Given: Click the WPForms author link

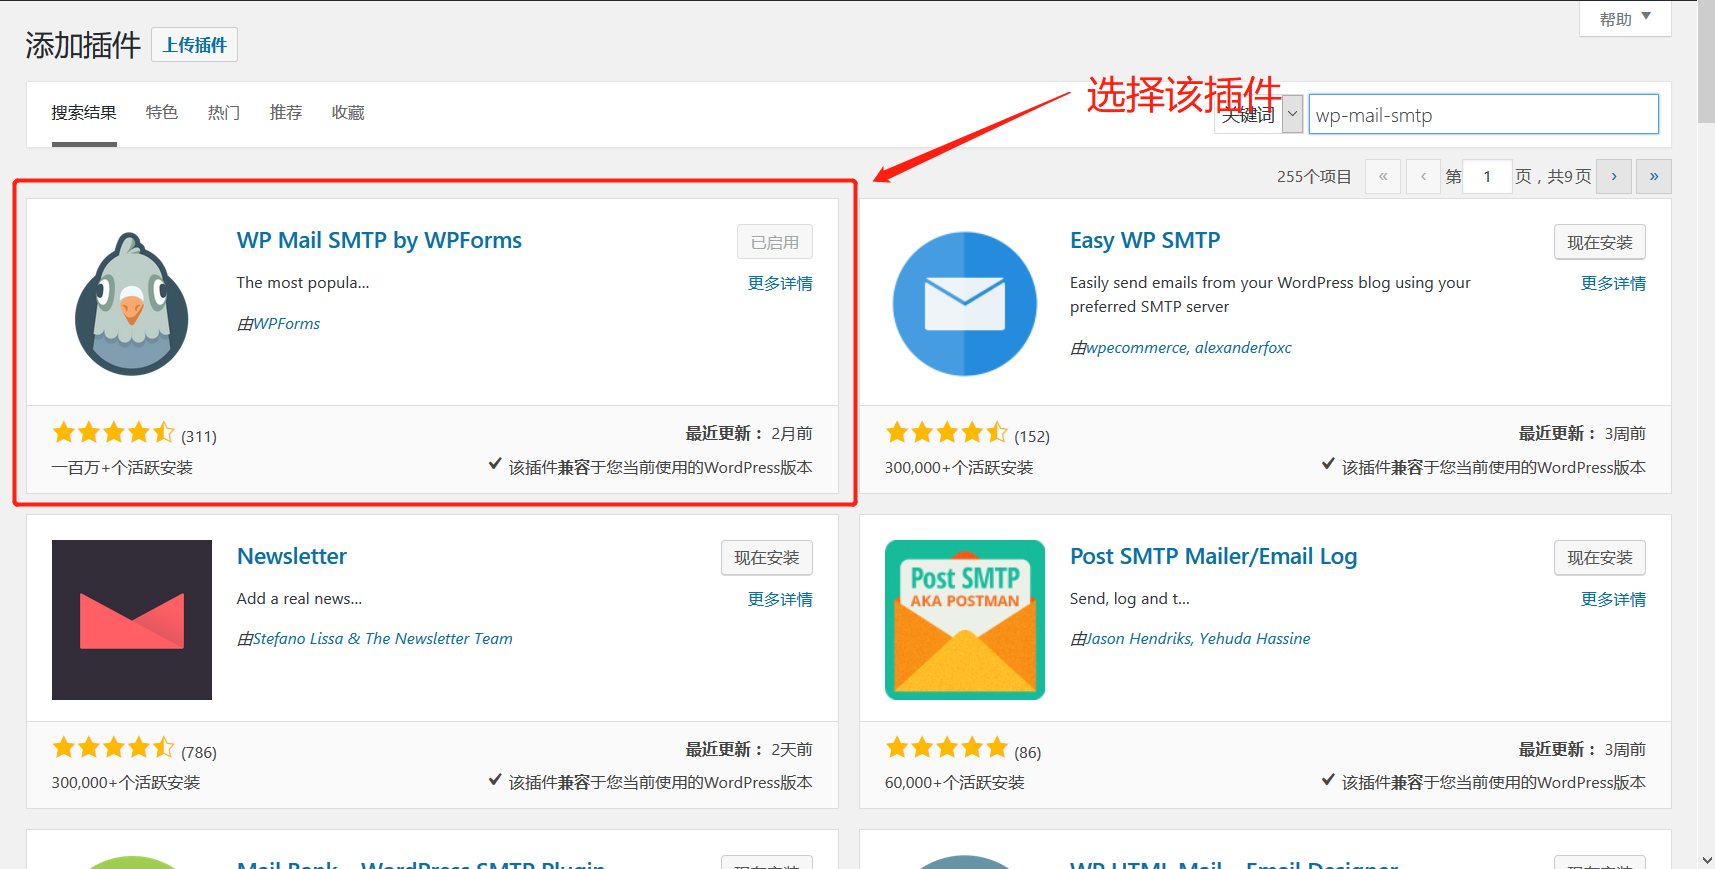Looking at the screenshot, I should 286,324.
